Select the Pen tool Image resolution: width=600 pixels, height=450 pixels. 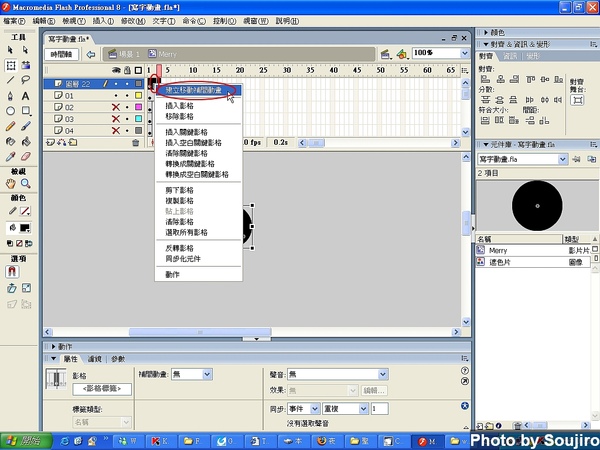point(11,96)
